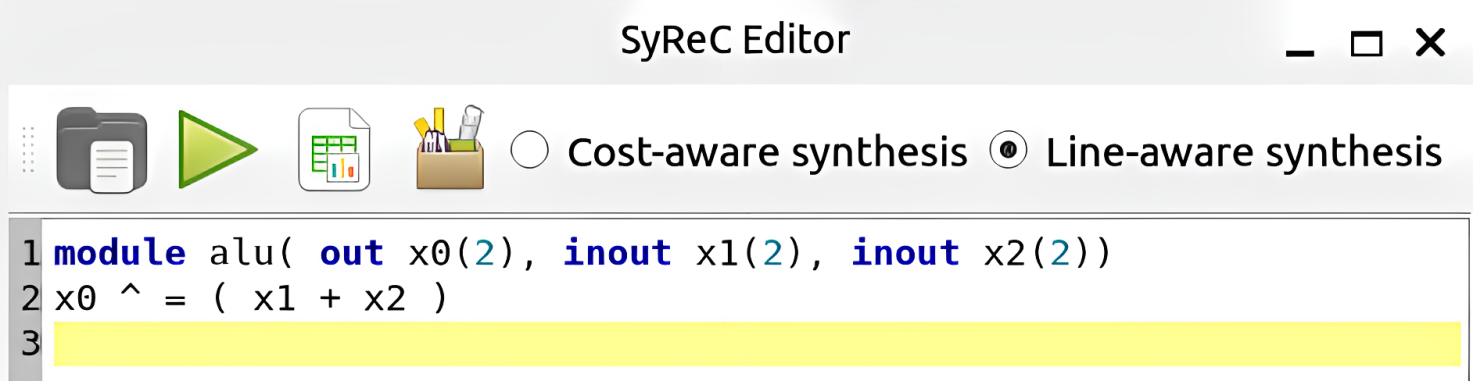Click the 'out' keyword in line 1

(352, 254)
